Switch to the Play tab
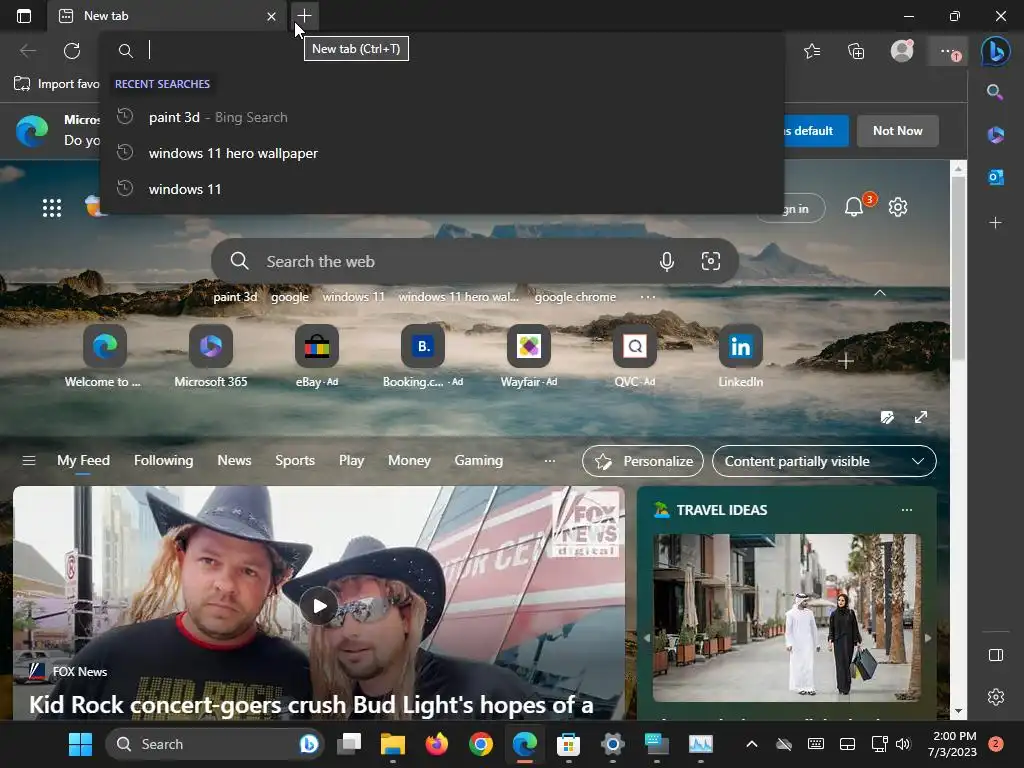This screenshot has width=1024, height=768. [351, 460]
